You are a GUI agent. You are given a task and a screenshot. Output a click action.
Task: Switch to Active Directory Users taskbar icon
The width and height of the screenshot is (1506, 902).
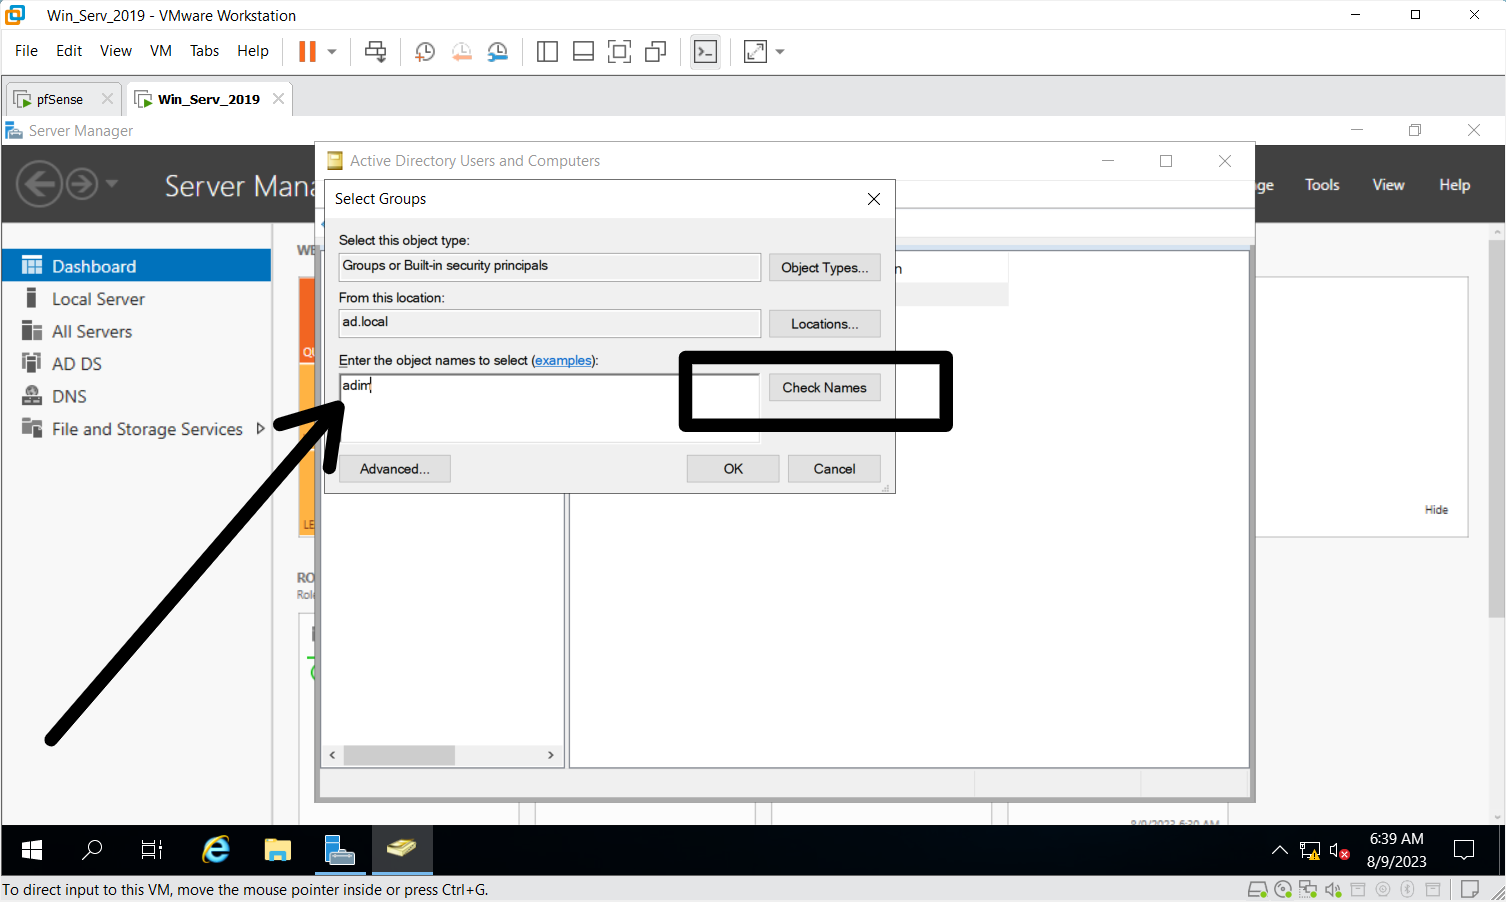click(401, 850)
